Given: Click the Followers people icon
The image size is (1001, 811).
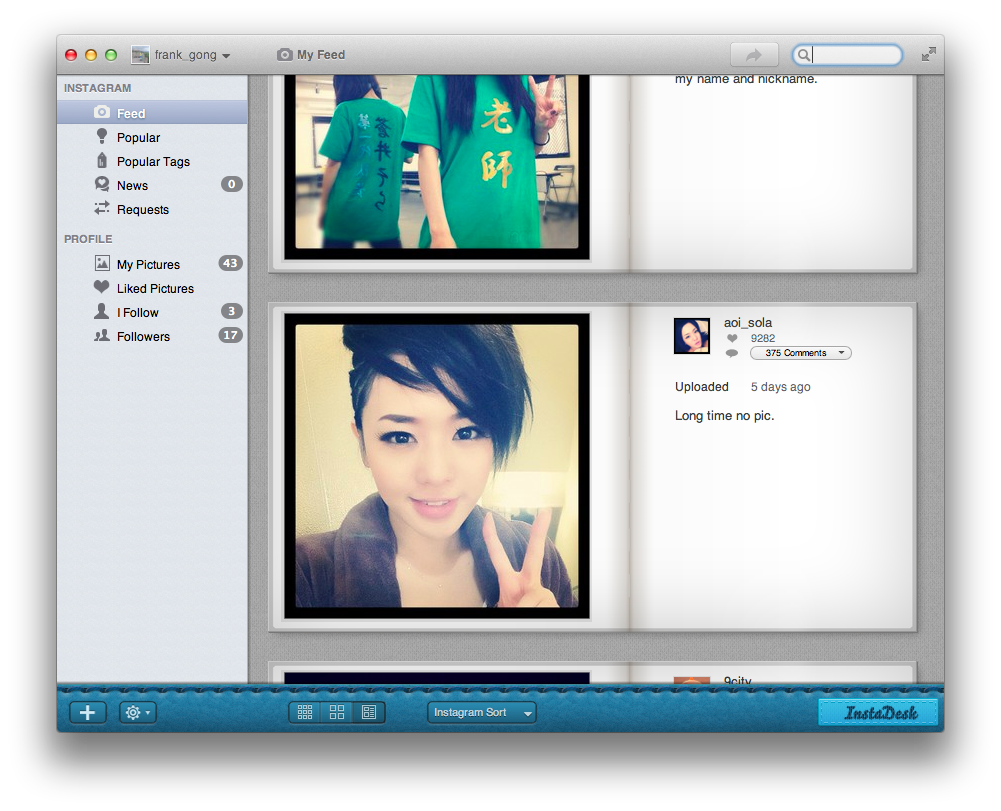Looking at the screenshot, I should [102, 335].
